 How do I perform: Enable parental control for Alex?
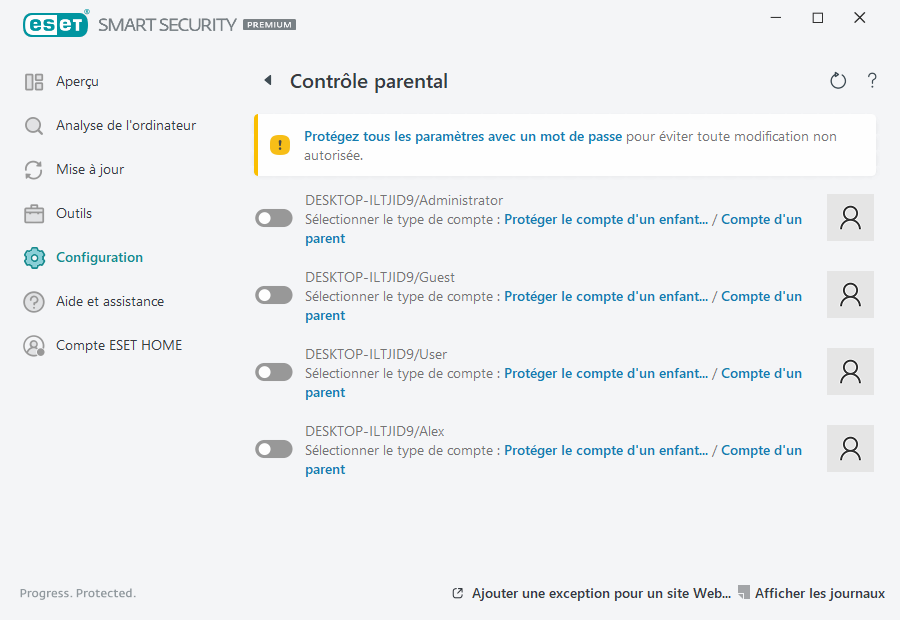tap(273, 448)
